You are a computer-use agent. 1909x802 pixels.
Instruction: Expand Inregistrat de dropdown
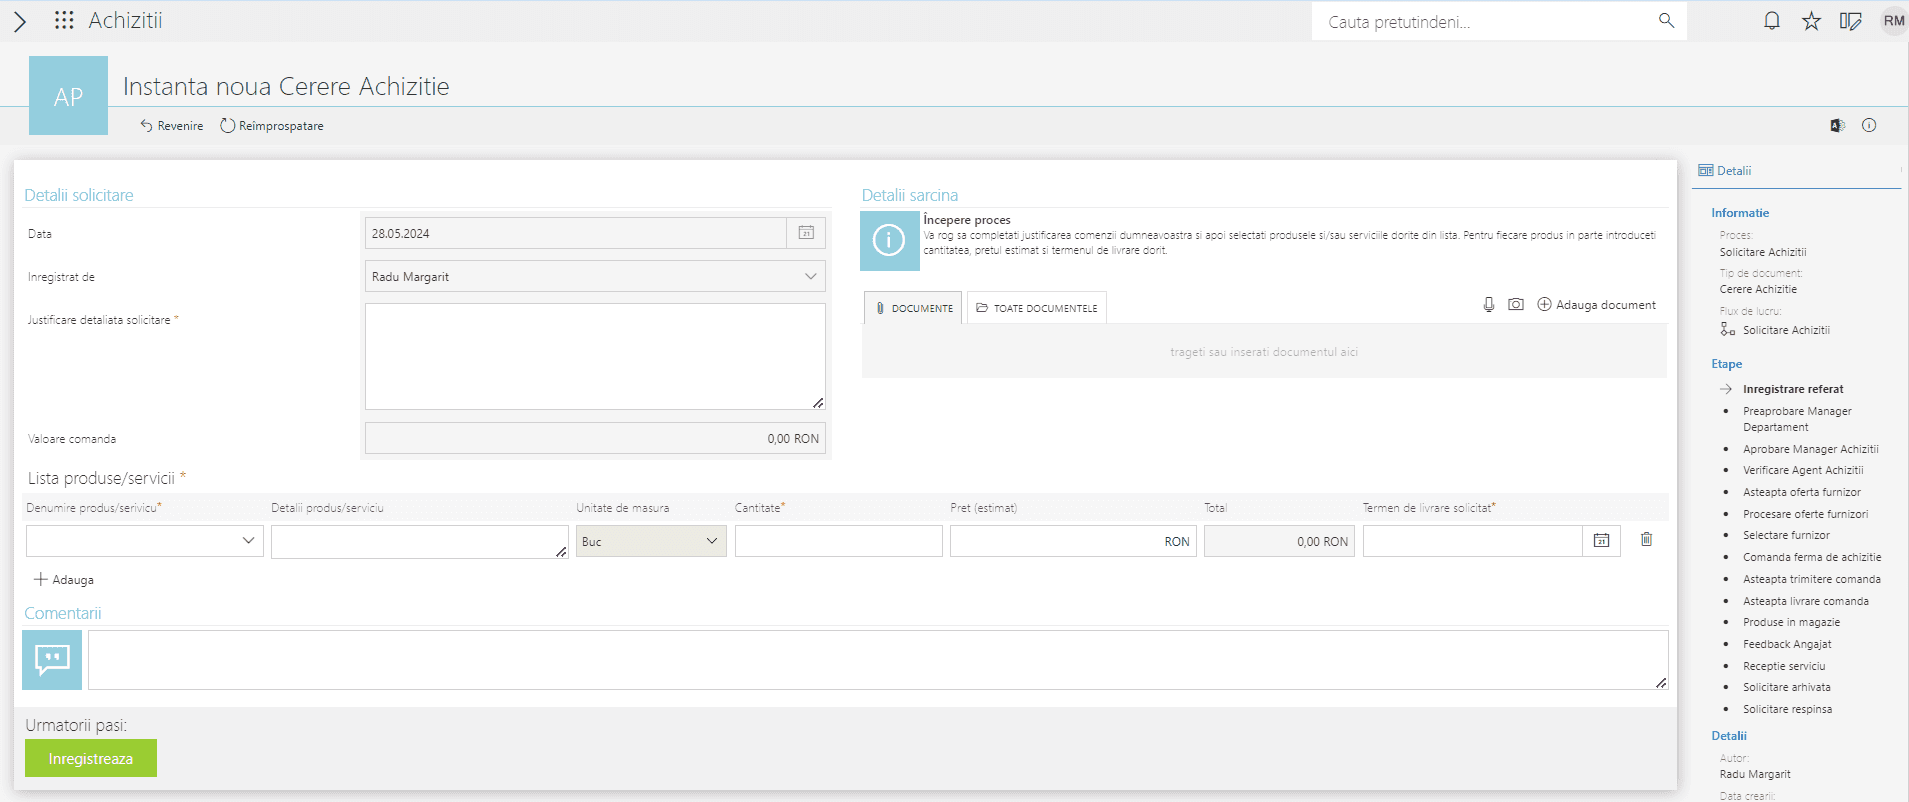point(811,276)
